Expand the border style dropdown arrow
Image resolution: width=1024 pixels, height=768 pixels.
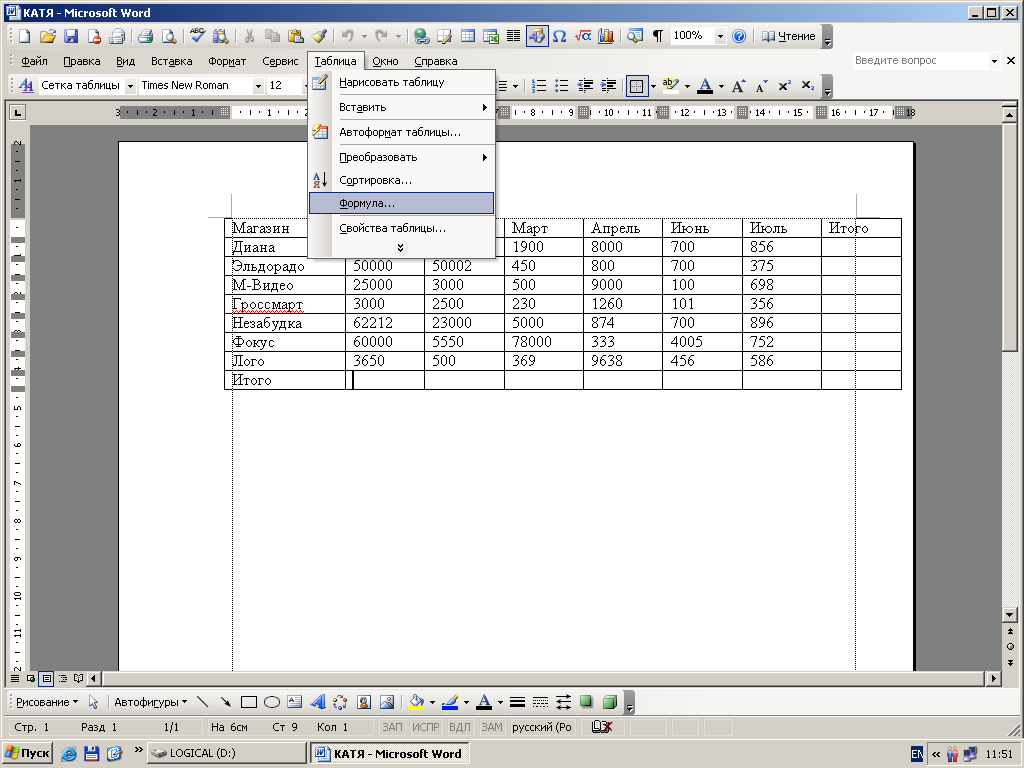(x=653, y=86)
